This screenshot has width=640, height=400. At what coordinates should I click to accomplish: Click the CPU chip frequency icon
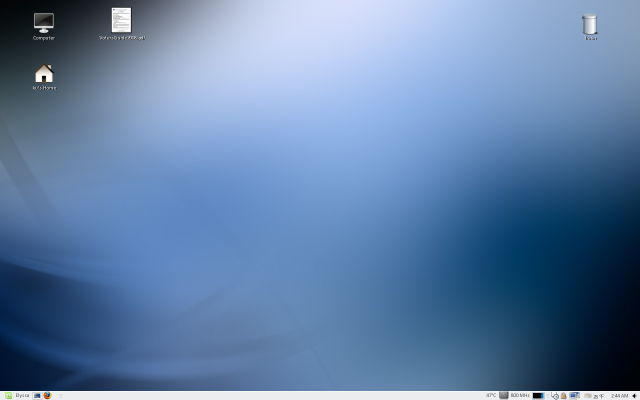504,396
